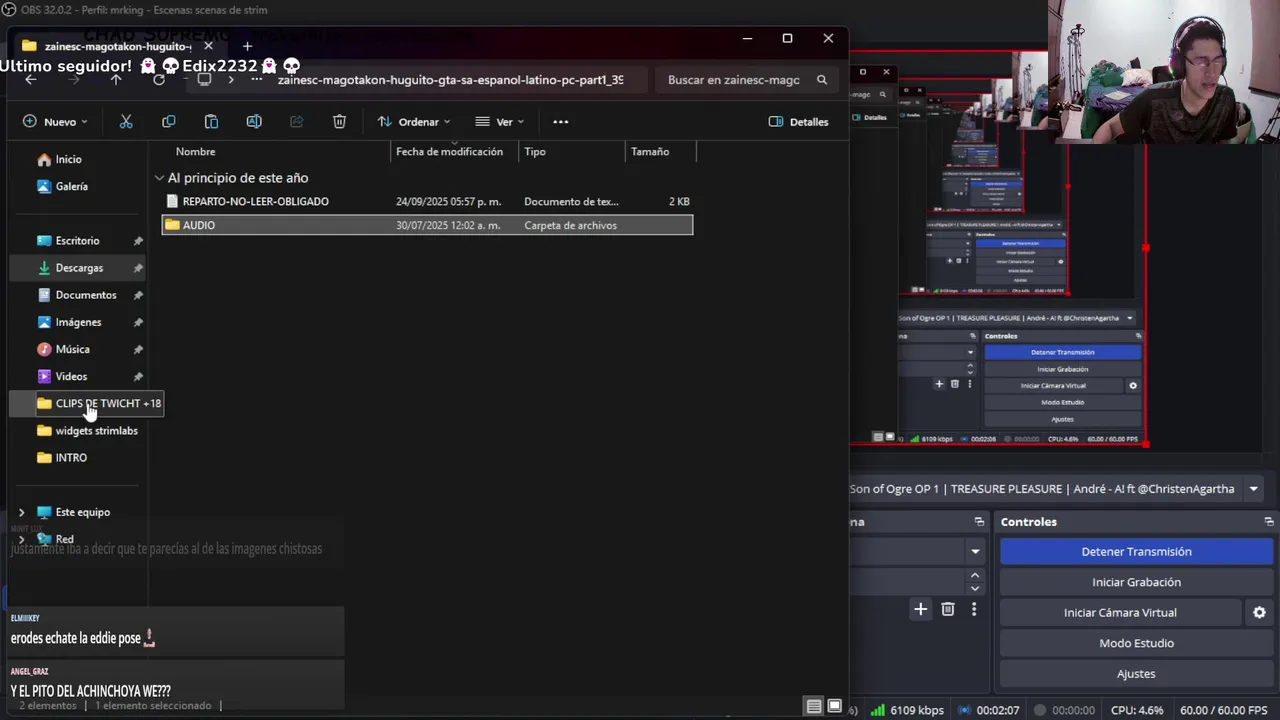
Task: Show hidden breadcrumb path with ellipsis
Action: click(257, 80)
